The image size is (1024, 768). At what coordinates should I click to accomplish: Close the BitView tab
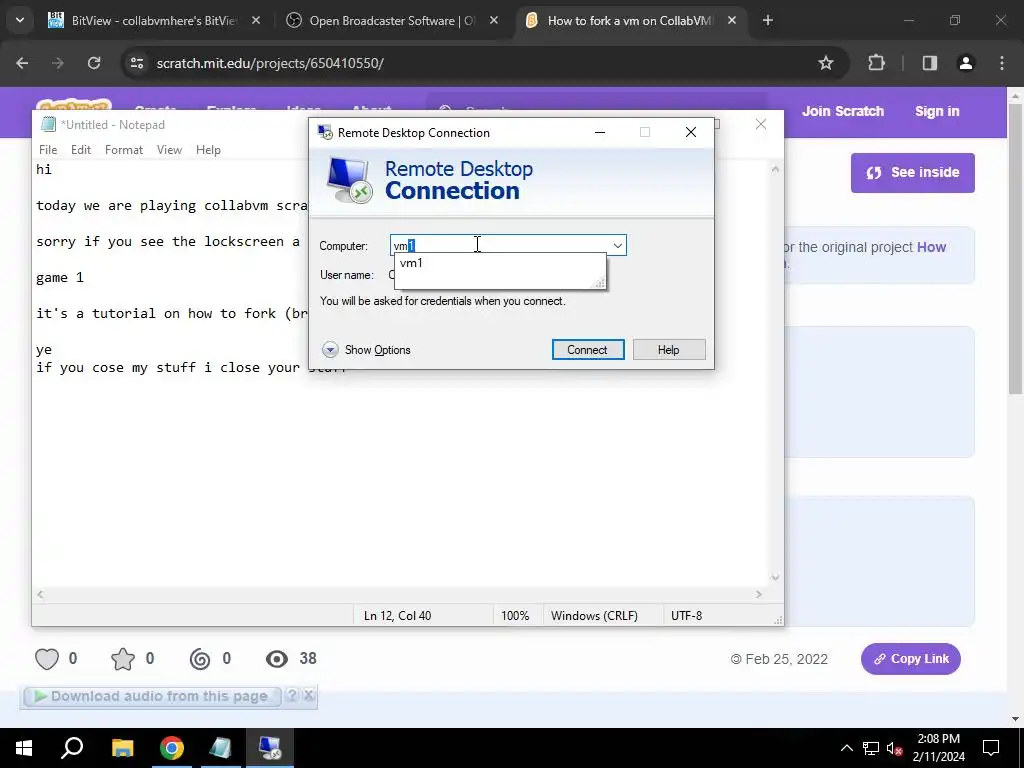(x=256, y=21)
